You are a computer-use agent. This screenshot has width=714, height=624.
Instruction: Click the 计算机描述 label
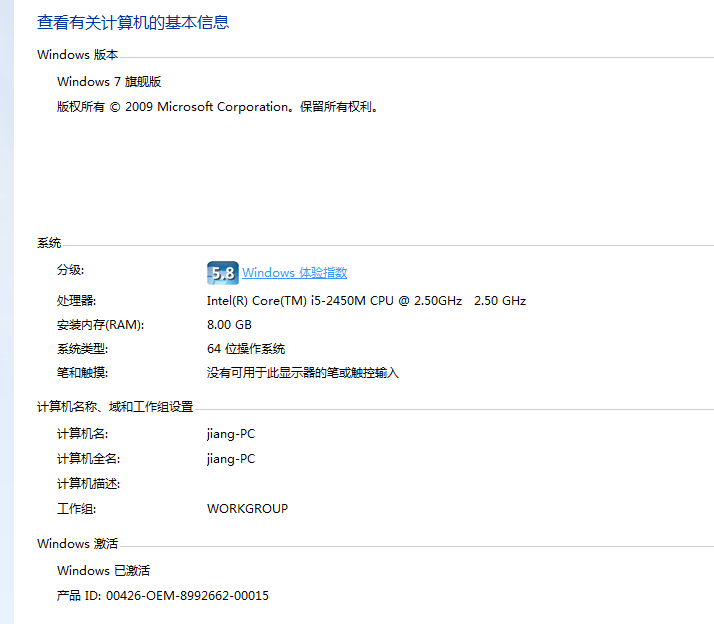(89, 484)
